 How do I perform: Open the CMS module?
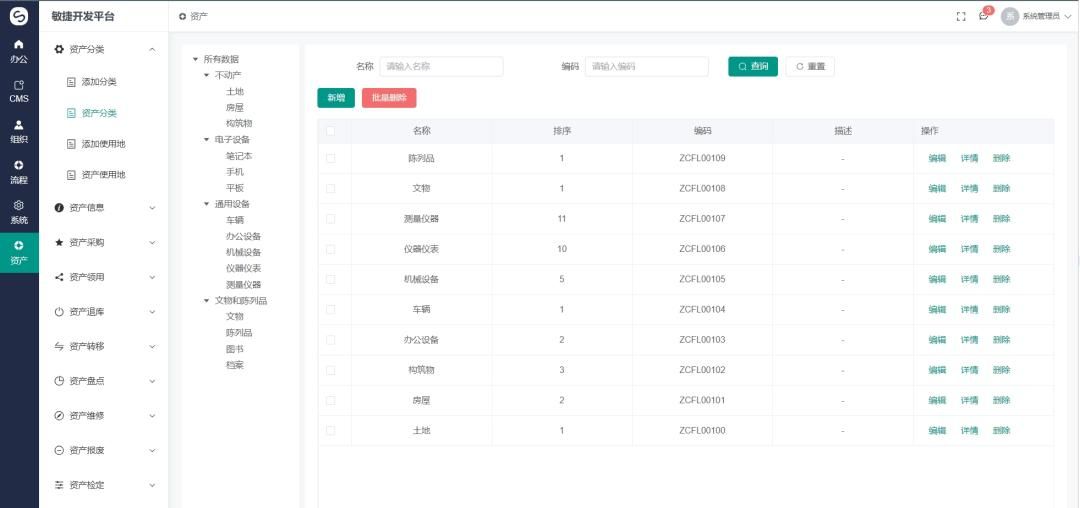coord(19,92)
